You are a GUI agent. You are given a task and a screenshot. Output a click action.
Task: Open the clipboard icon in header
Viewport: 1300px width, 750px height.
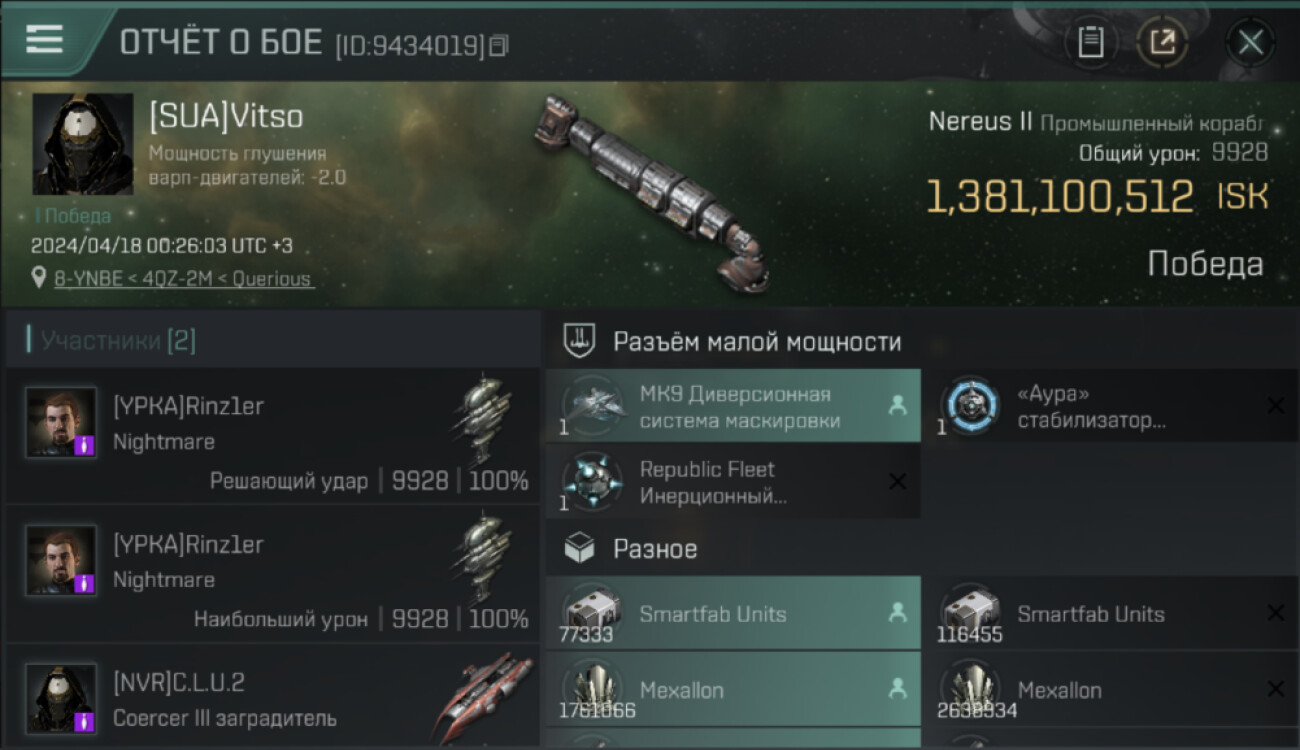click(x=1091, y=43)
